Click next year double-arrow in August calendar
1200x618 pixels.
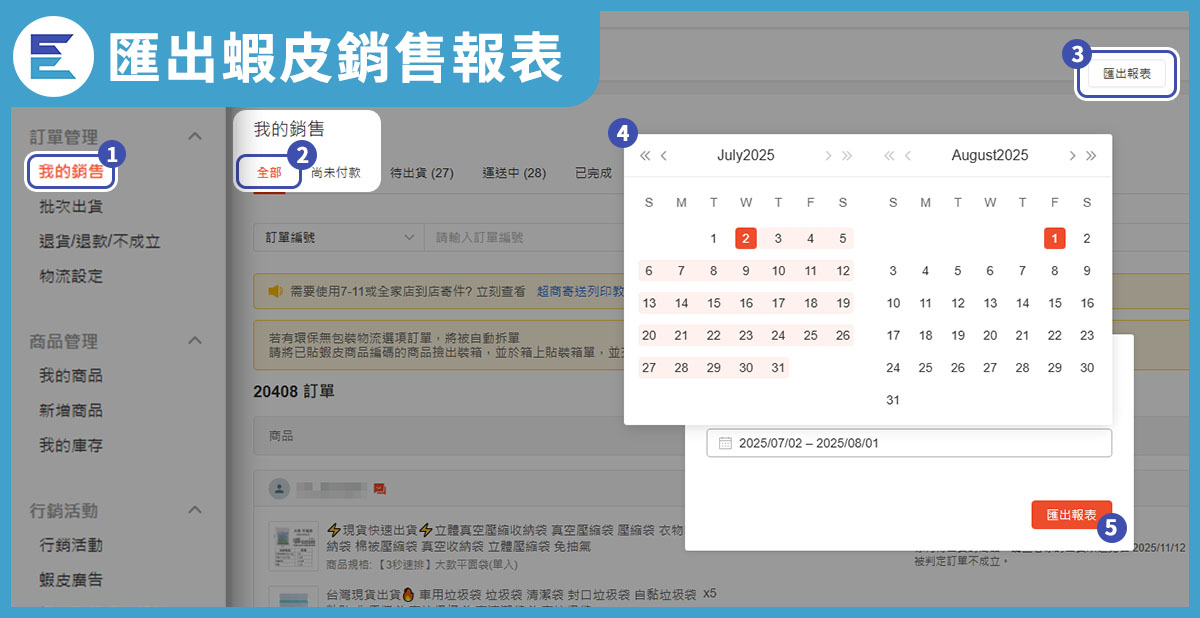tap(1091, 156)
